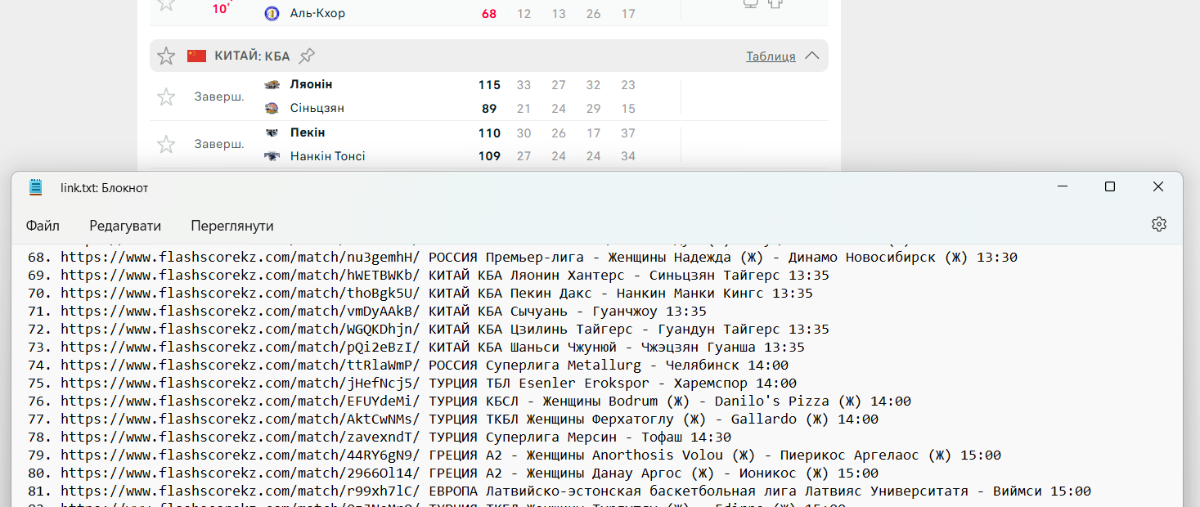
Task: Click the Нанкін Тонсі team logo
Action: click(x=272, y=156)
